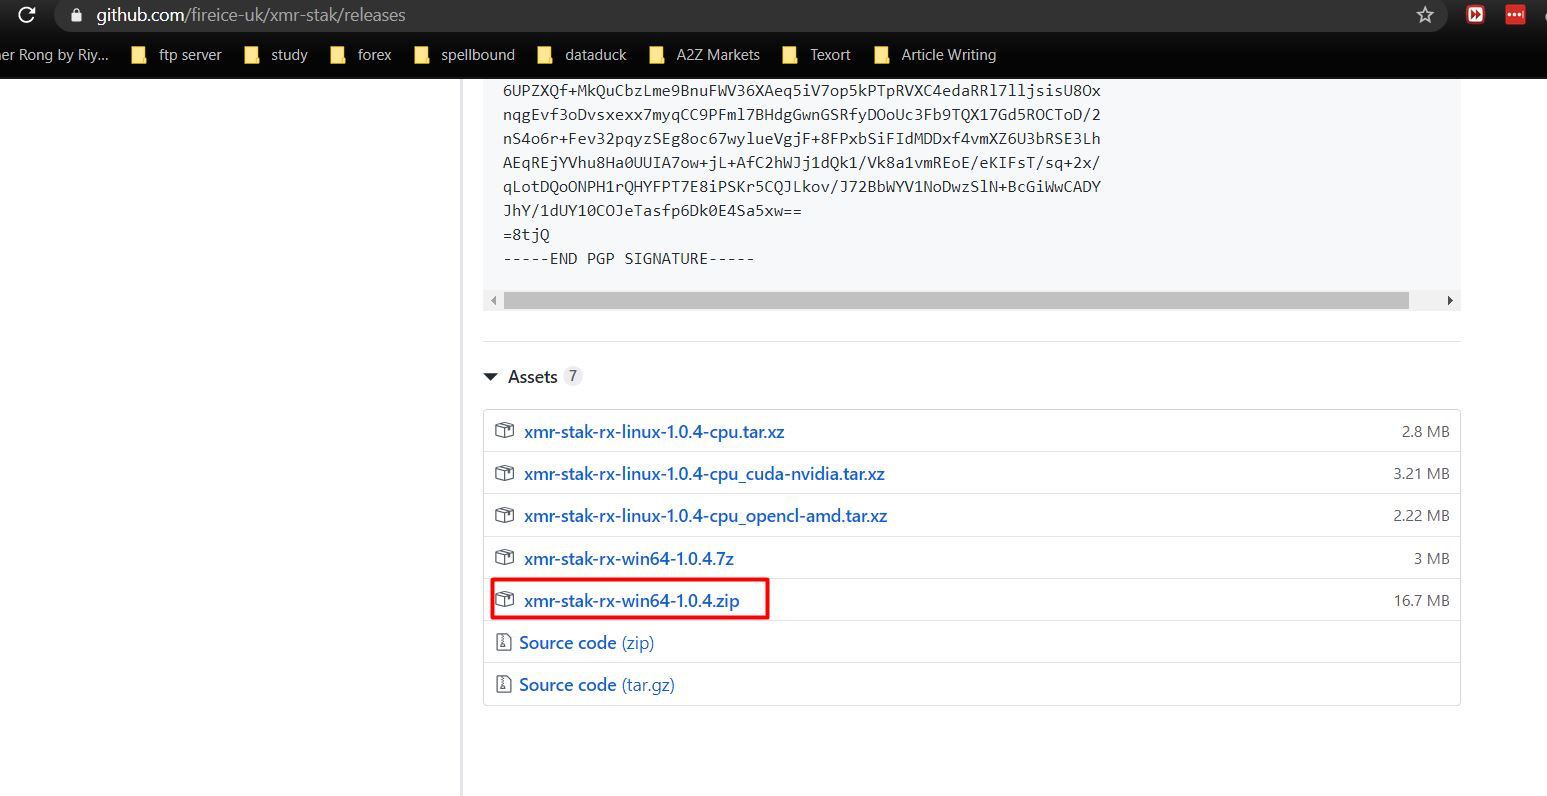
Task: Click the signature line starting with JhY/1dUY10COJe
Action: click(652, 211)
